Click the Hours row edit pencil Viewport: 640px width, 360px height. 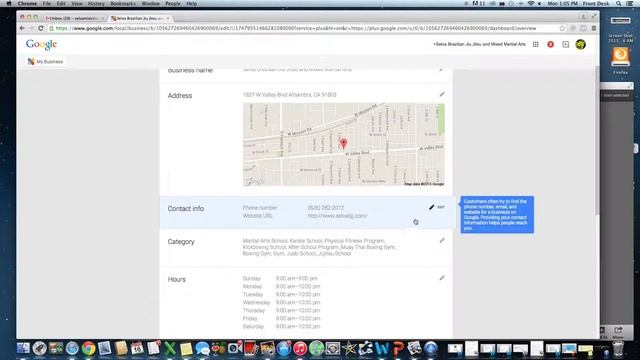click(x=442, y=278)
